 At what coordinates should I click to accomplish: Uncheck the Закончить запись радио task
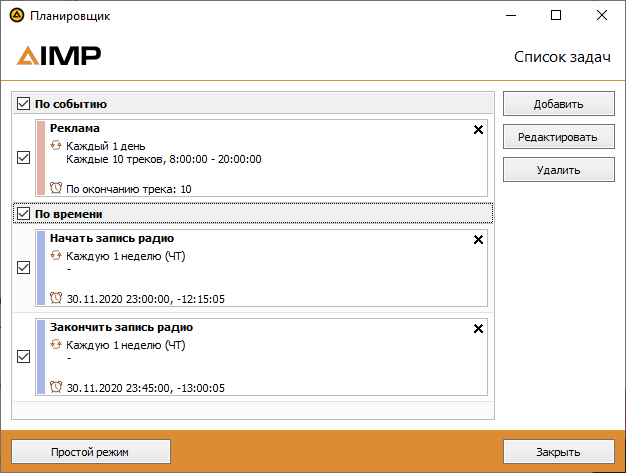coord(24,357)
